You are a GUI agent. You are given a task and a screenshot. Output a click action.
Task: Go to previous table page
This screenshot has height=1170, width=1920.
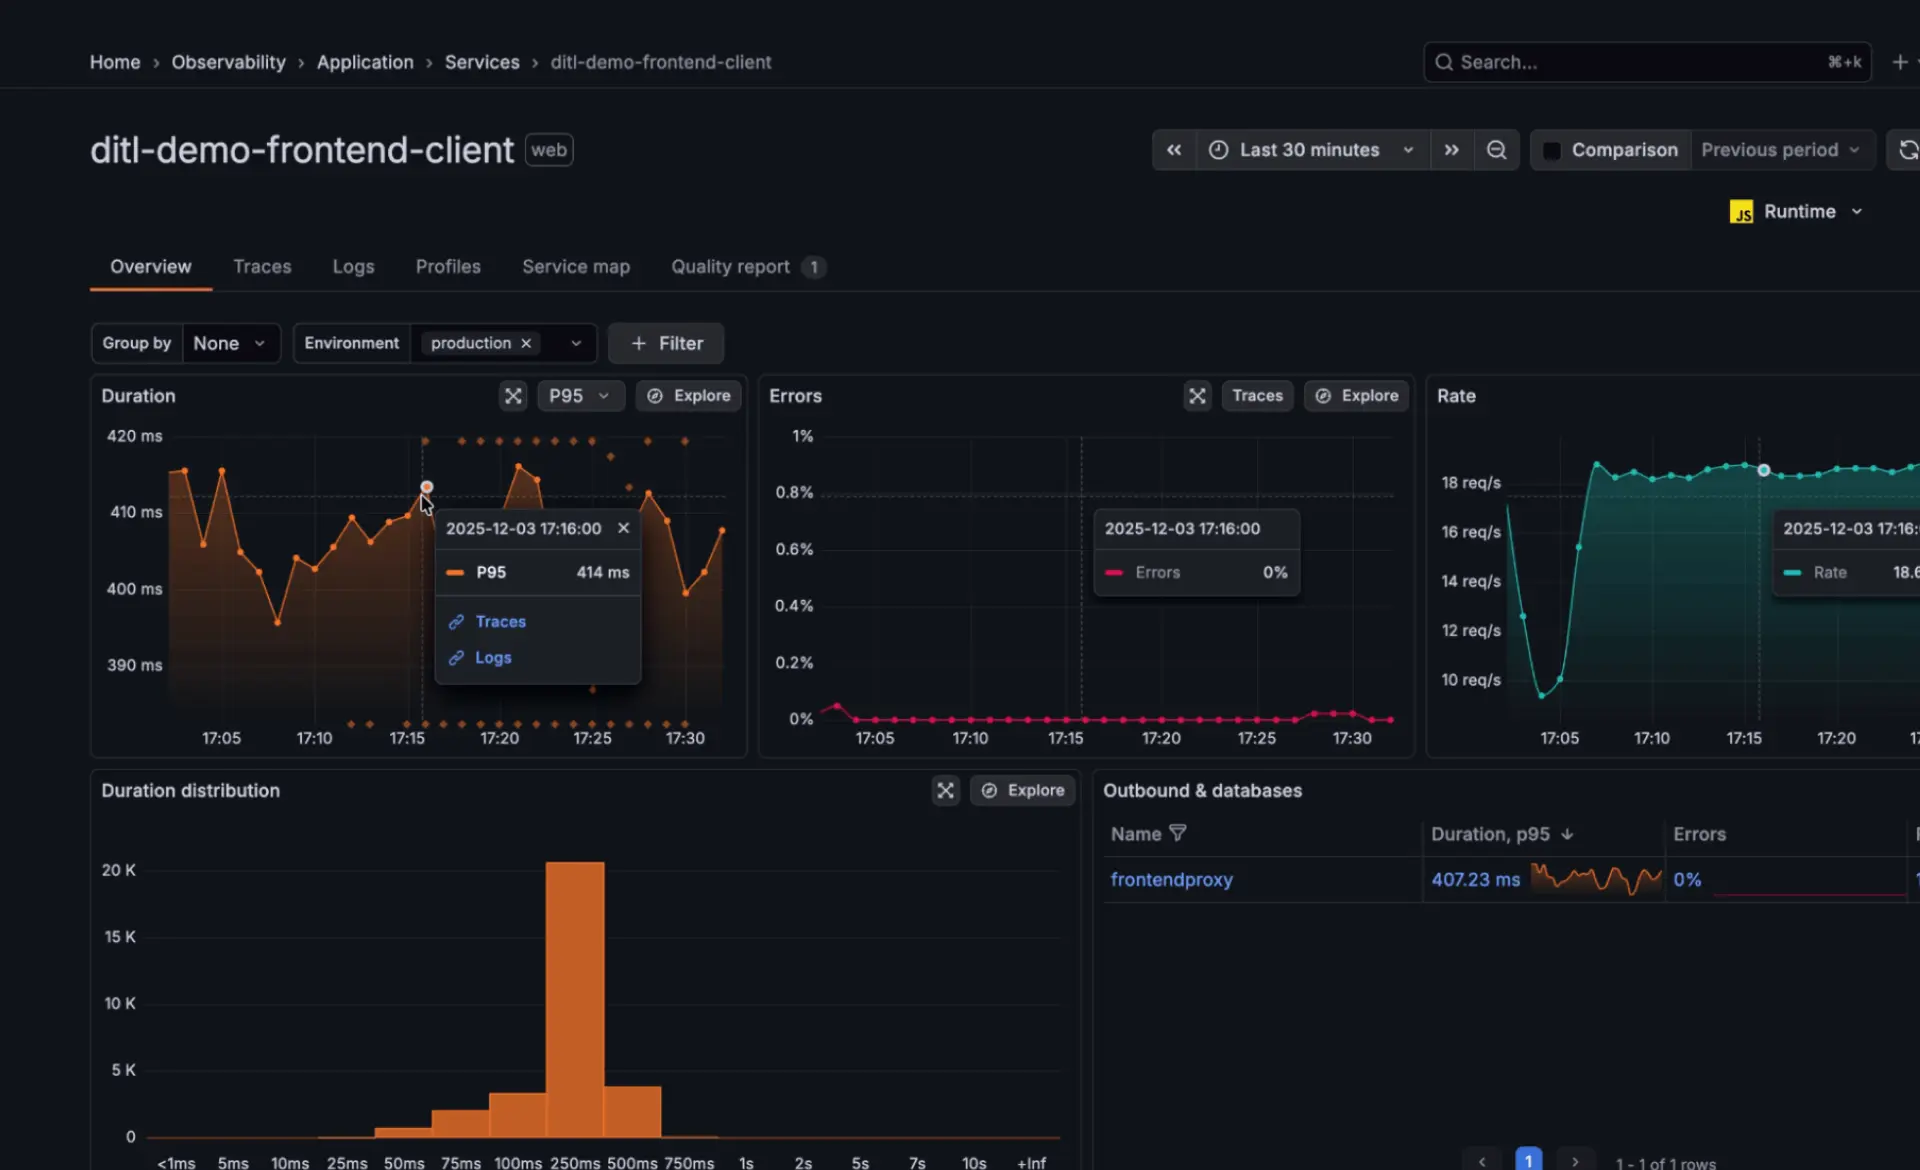click(1482, 1161)
